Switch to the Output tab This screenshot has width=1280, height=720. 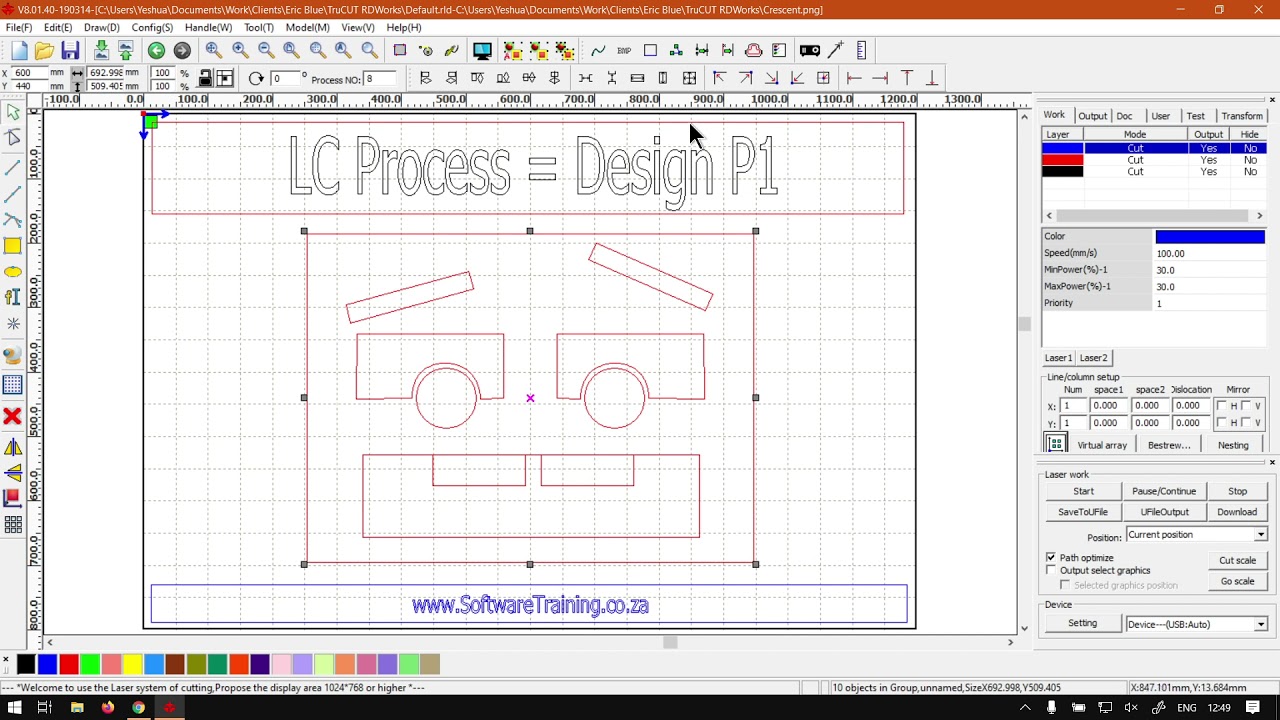pos(1092,116)
